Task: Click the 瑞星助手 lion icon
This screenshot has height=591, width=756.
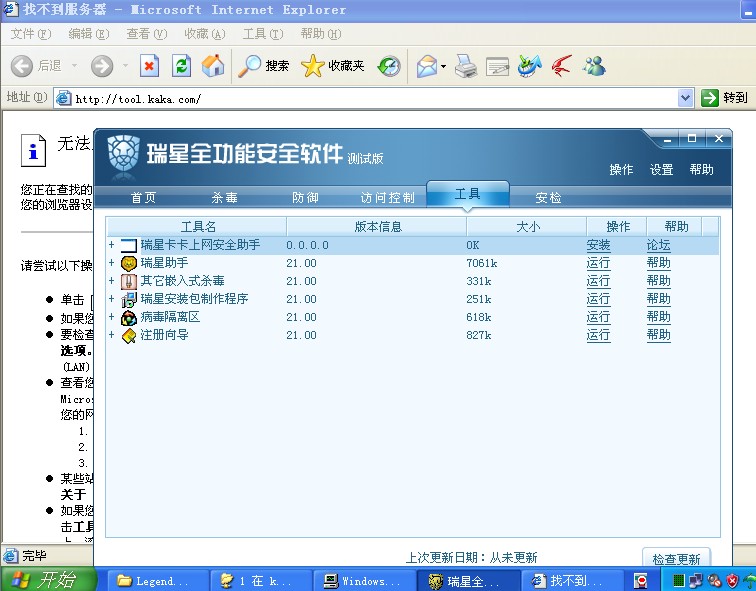Action: 129,263
